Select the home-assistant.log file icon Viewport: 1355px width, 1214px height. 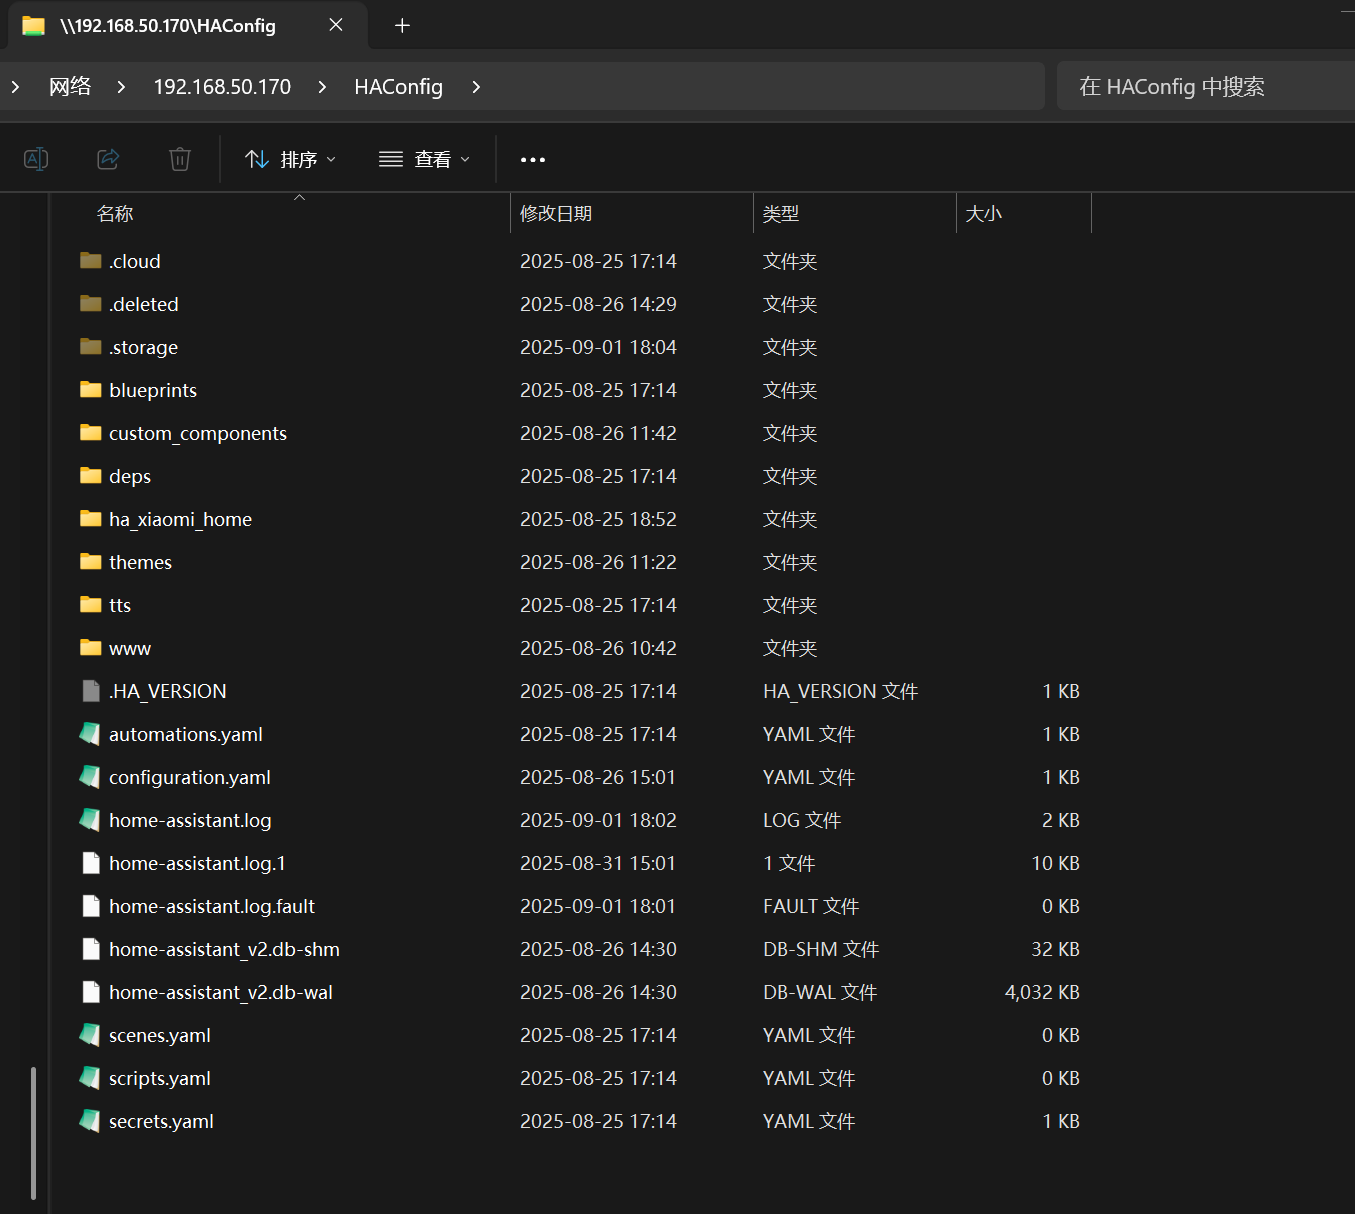coord(90,820)
